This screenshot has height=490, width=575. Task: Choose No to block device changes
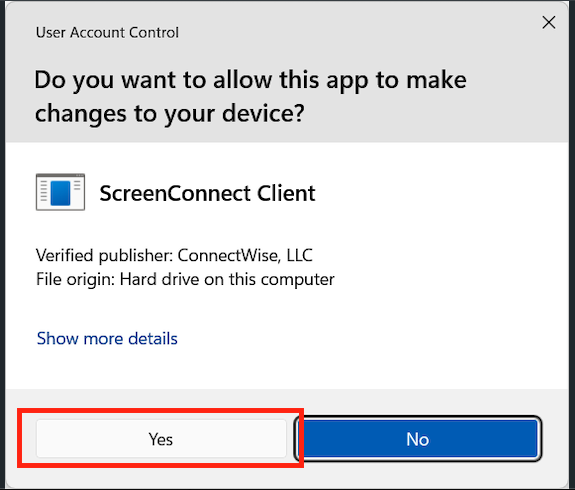click(418, 439)
